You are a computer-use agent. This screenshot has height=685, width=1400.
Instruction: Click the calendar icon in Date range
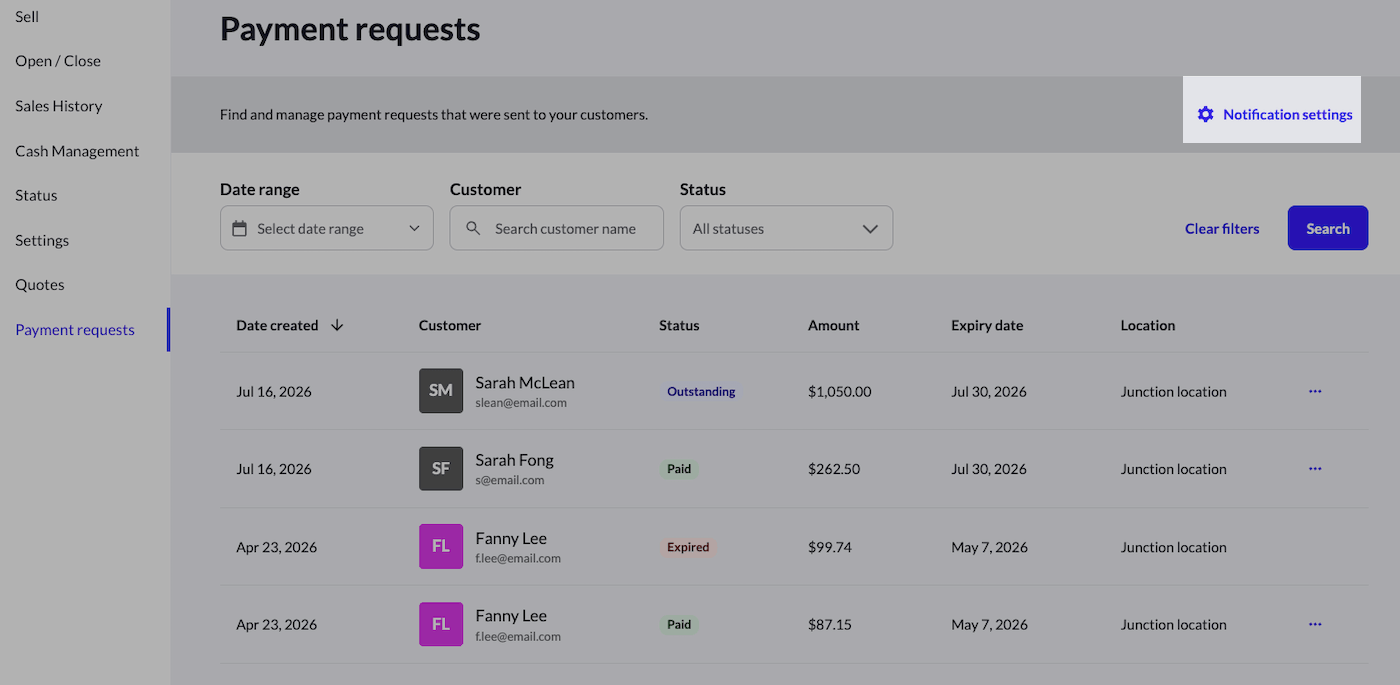[x=240, y=228]
